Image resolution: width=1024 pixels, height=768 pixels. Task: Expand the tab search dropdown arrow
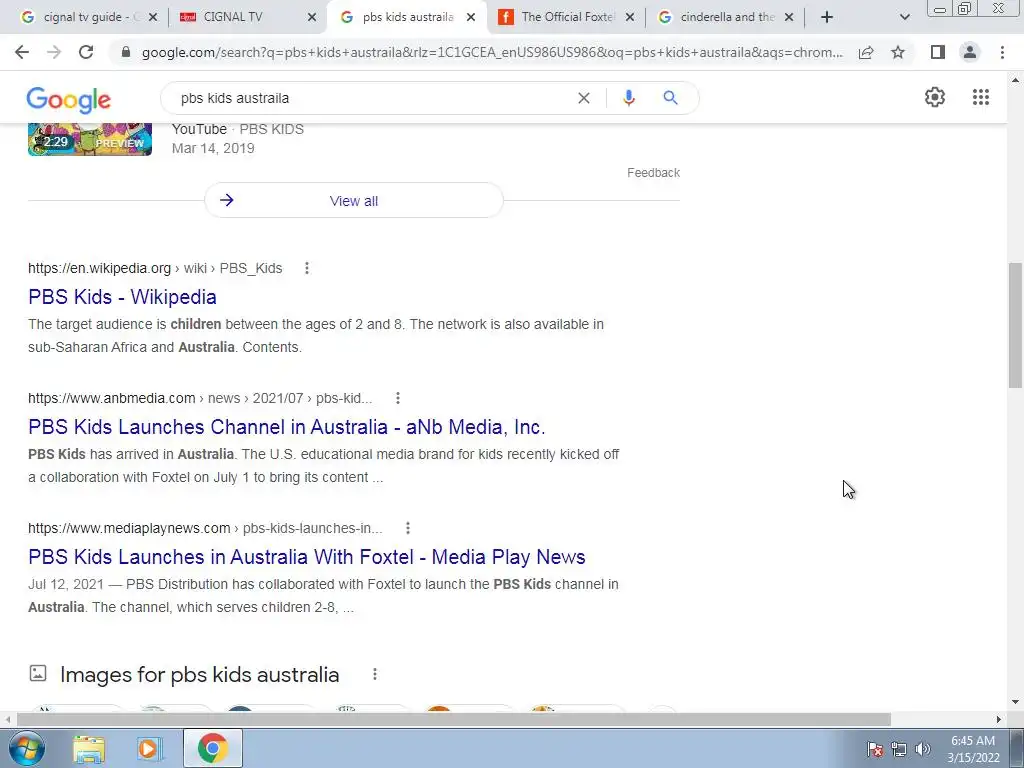904,18
